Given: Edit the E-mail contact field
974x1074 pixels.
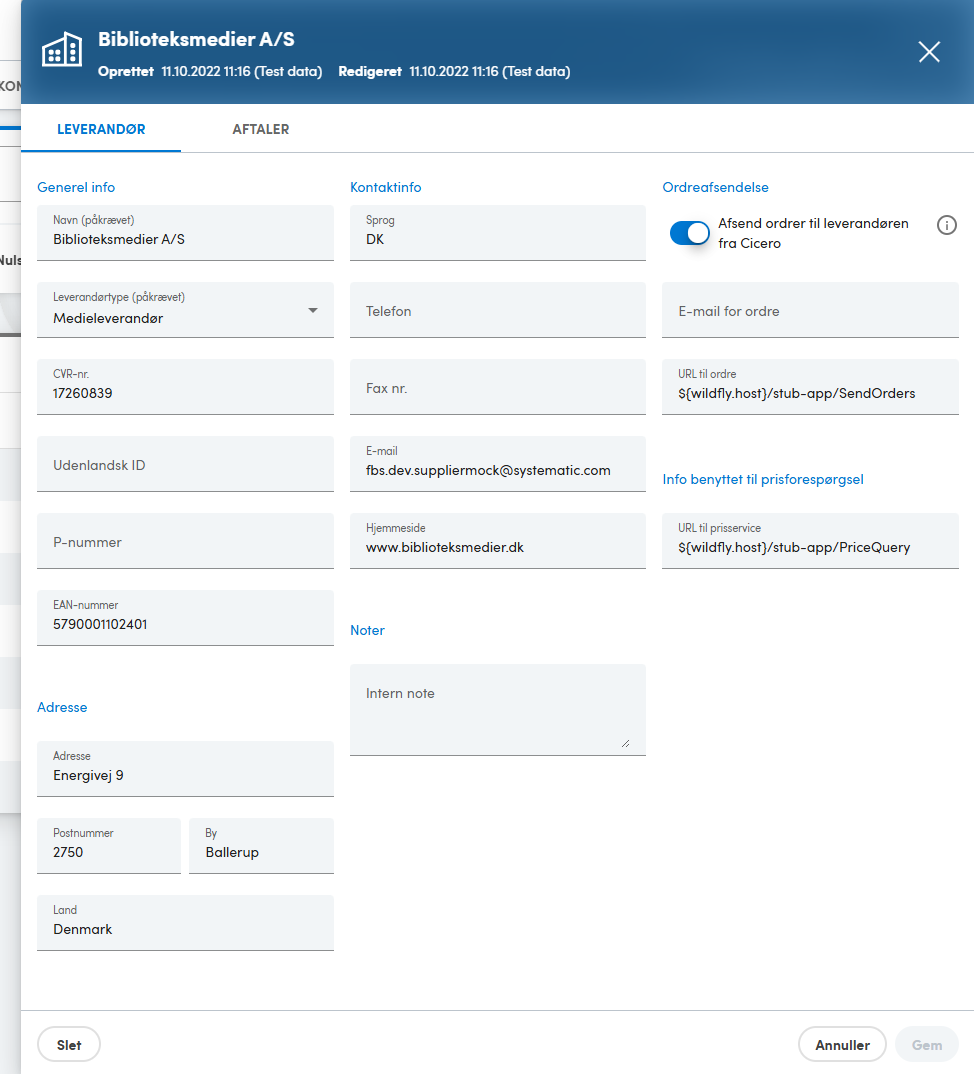Looking at the screenshot, I should (498, 464).
